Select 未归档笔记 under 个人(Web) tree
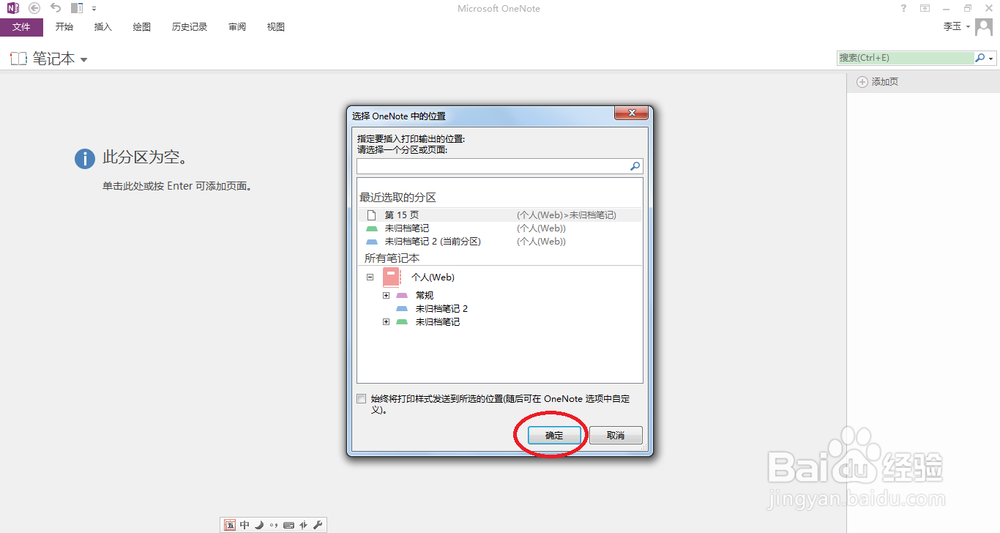This screenshot has width=1000, height=533. pyautogui.click(x=438, y=322)
